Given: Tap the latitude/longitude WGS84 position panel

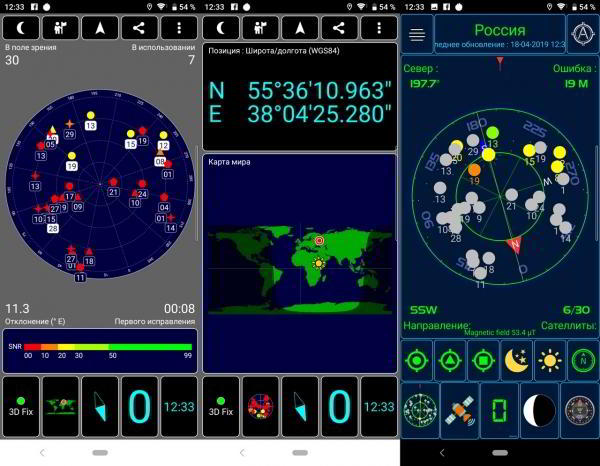Looking at the screenshot, I should [300, 95].
